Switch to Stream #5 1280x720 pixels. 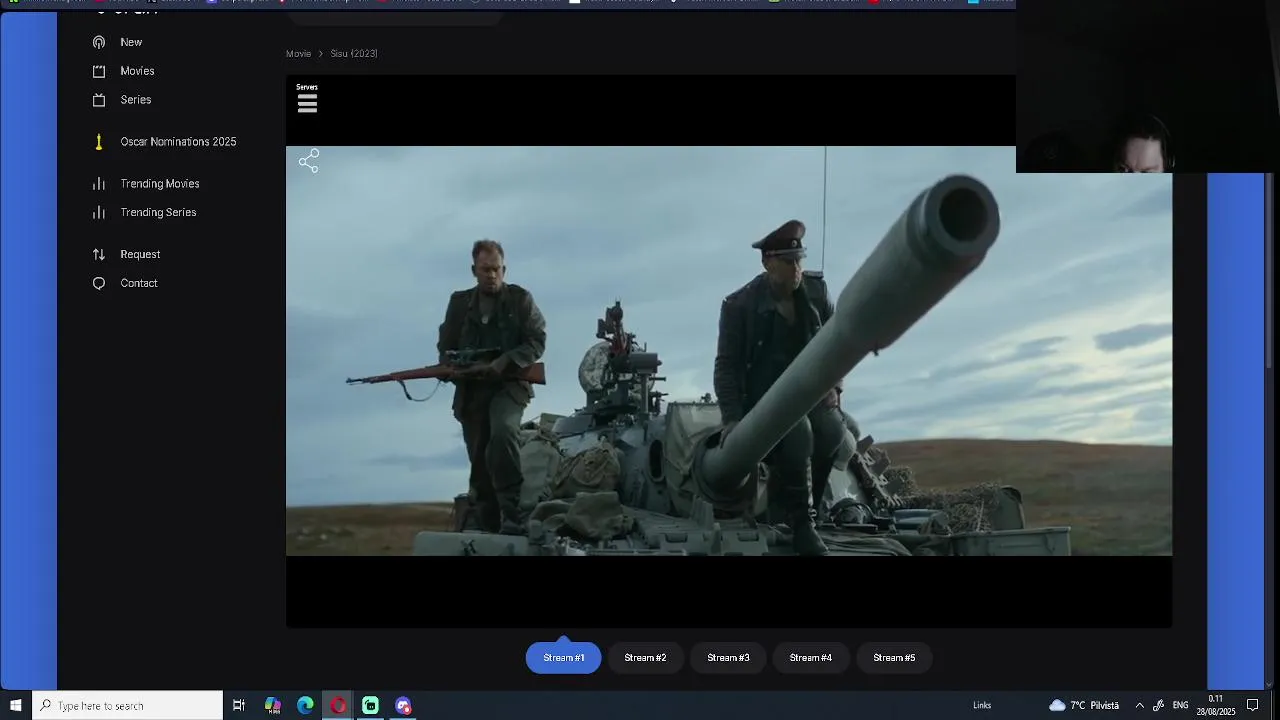pyautogui.click(x=894, y=658)
